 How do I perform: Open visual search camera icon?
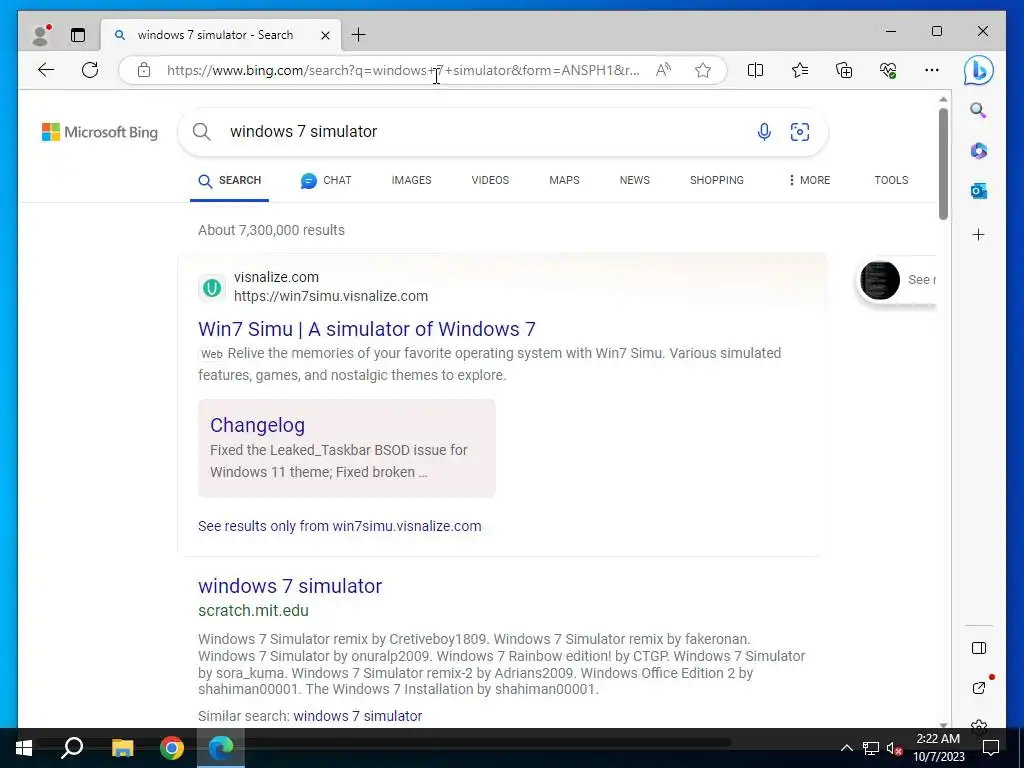tap(799, 132)
